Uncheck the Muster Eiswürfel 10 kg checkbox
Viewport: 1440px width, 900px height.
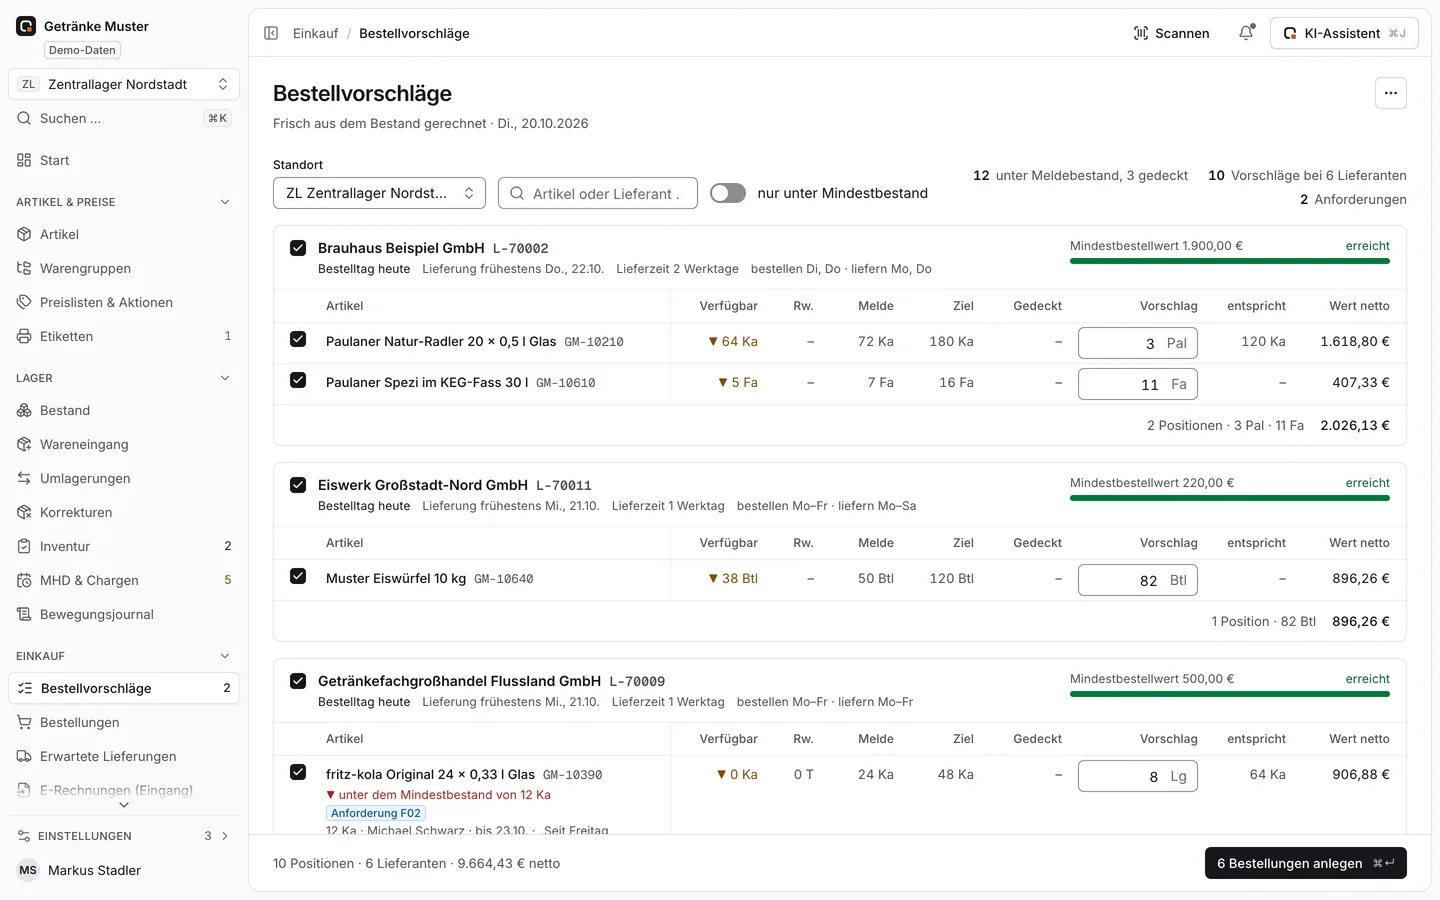click(298, 576)
